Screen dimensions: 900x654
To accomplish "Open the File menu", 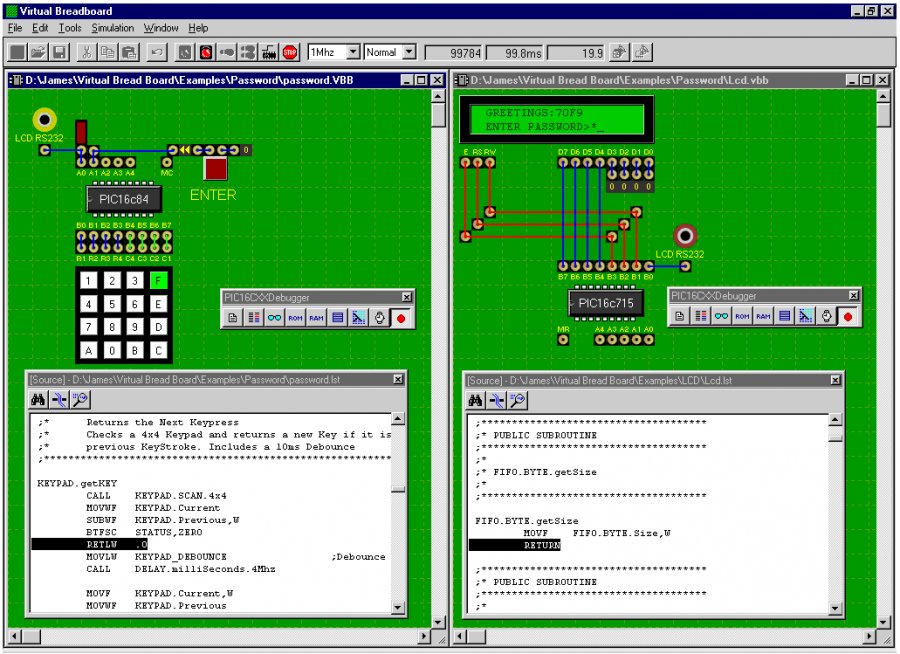I will [x=15, y=28].
